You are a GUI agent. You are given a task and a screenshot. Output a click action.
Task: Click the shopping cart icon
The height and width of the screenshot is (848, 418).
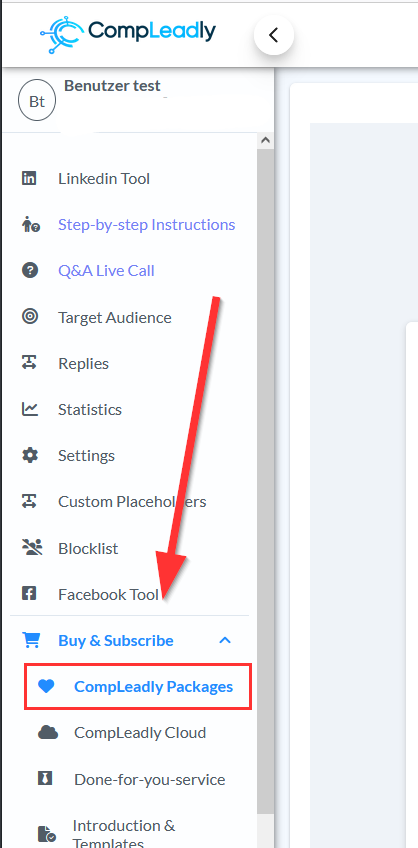pos(31,640)
